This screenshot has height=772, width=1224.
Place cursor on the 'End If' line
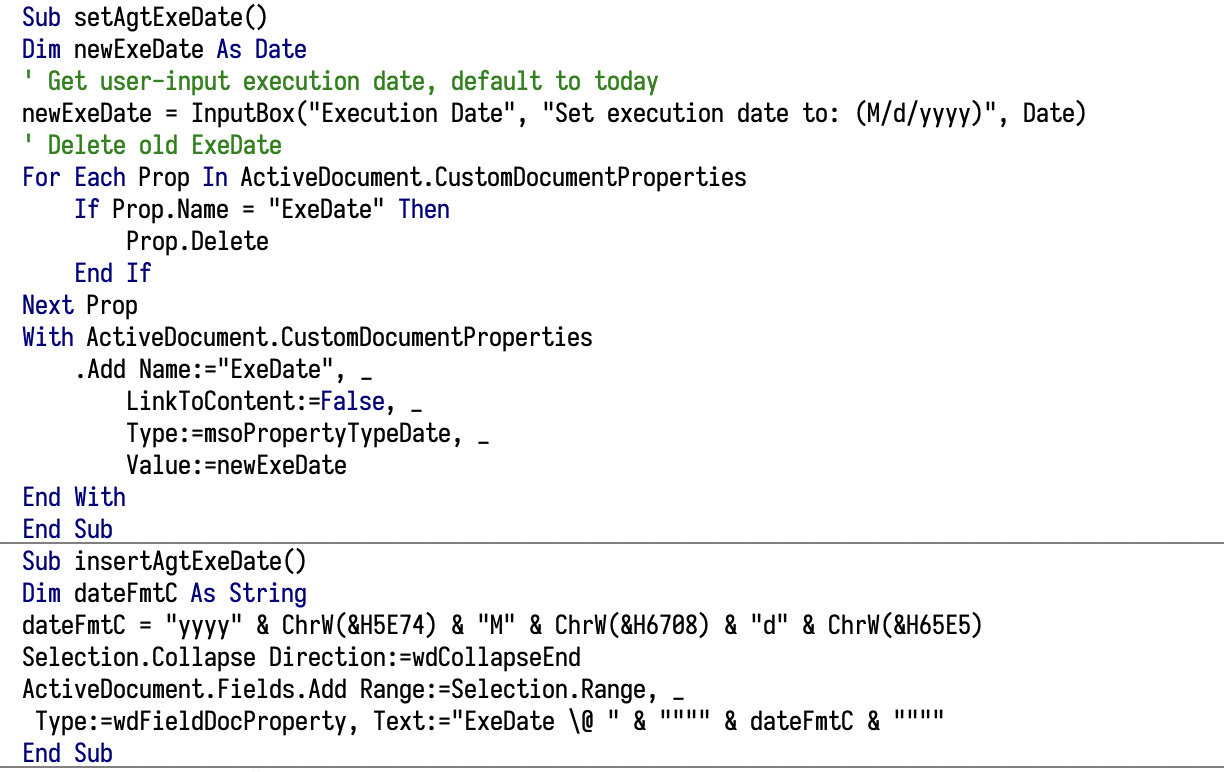click(x=112, y=273)
